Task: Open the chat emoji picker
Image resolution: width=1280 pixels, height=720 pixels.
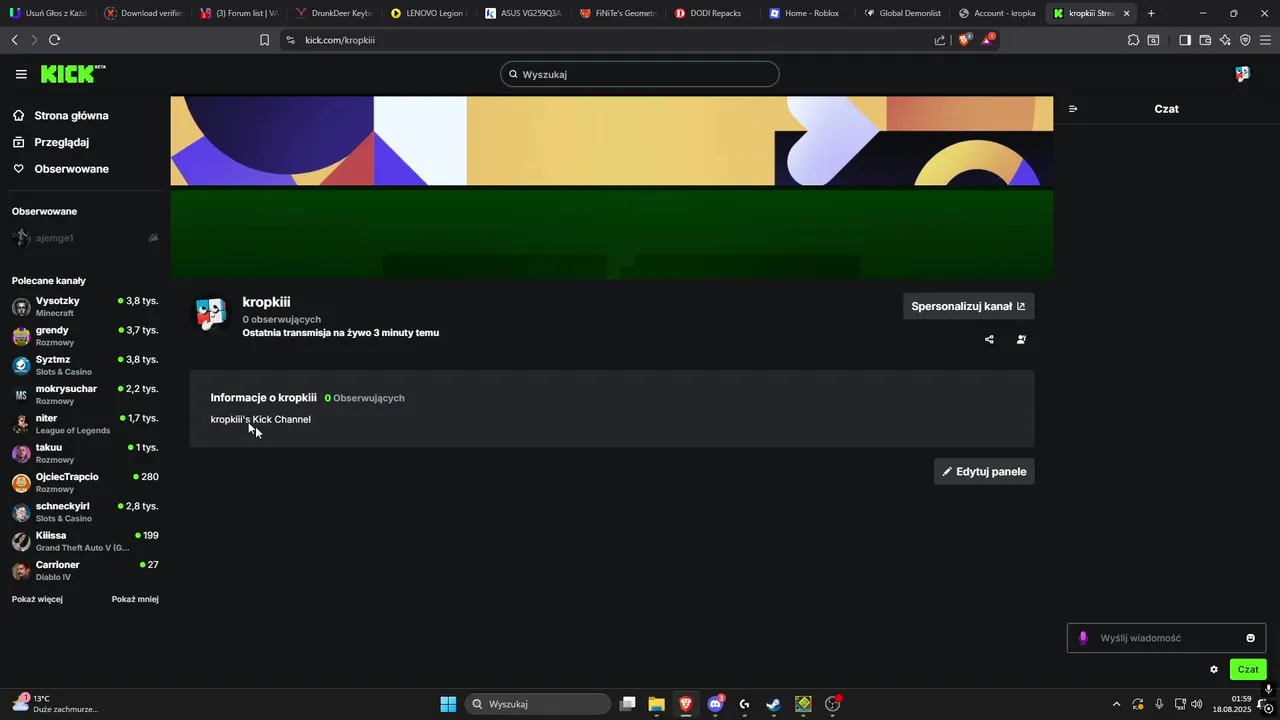Action: pyautogui.click(x=1250, y=638)
